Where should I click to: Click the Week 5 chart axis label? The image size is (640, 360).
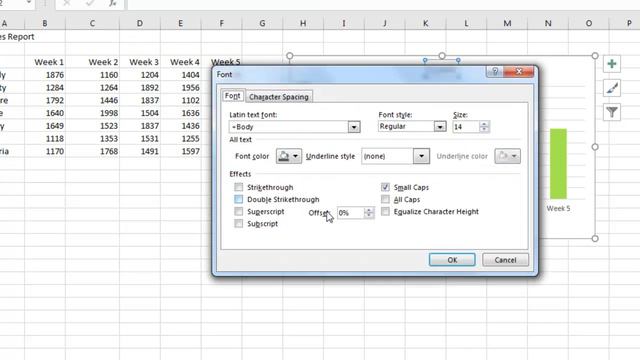pyautogui.click(x=558, y=209)
